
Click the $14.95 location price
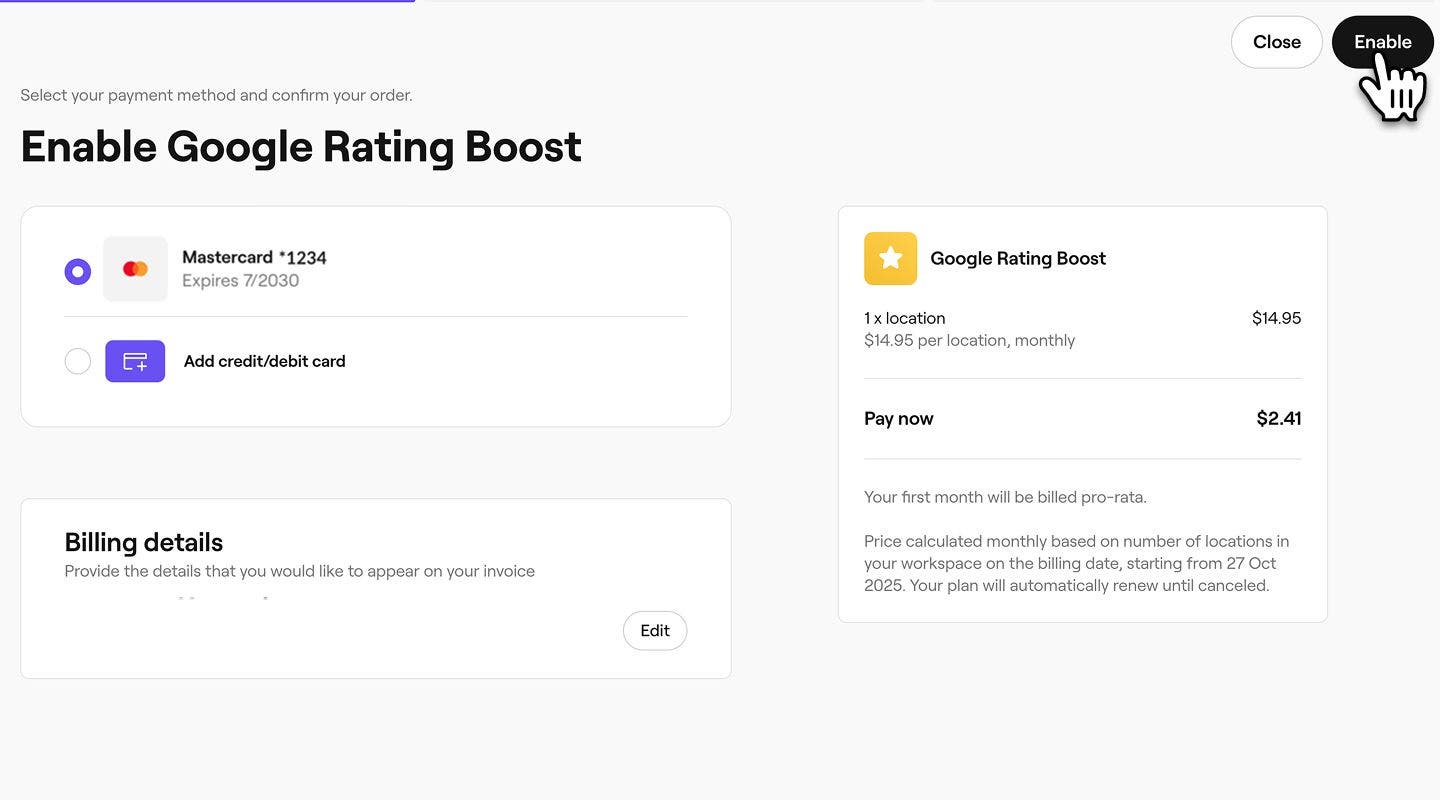pos(1276,318)
